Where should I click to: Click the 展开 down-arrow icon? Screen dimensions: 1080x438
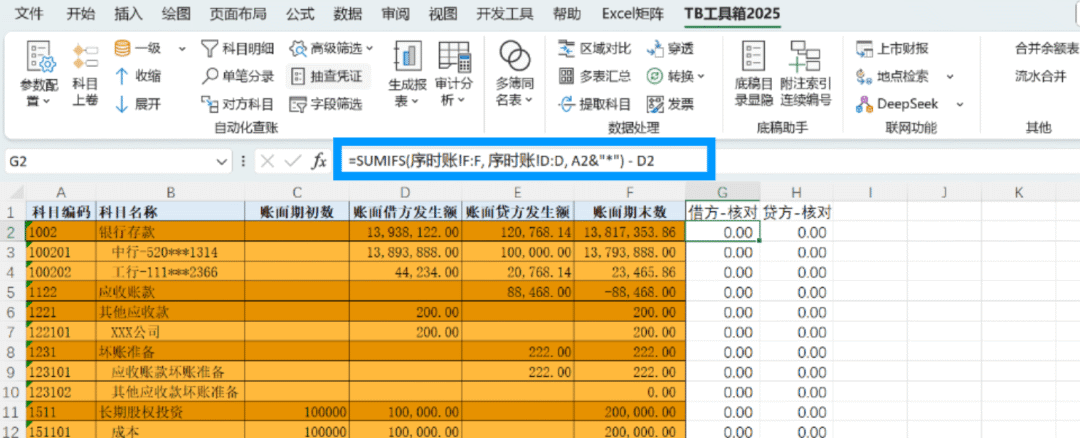click(x=122, y=104)
